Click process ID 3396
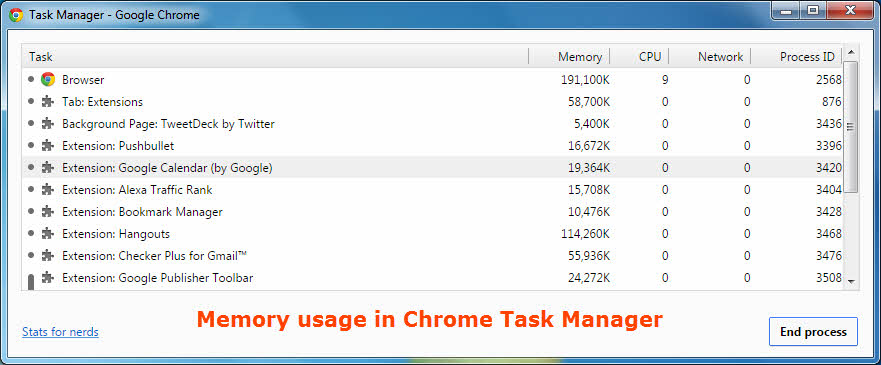The width and height of the screenshot is (881, 365). point(829,145)
